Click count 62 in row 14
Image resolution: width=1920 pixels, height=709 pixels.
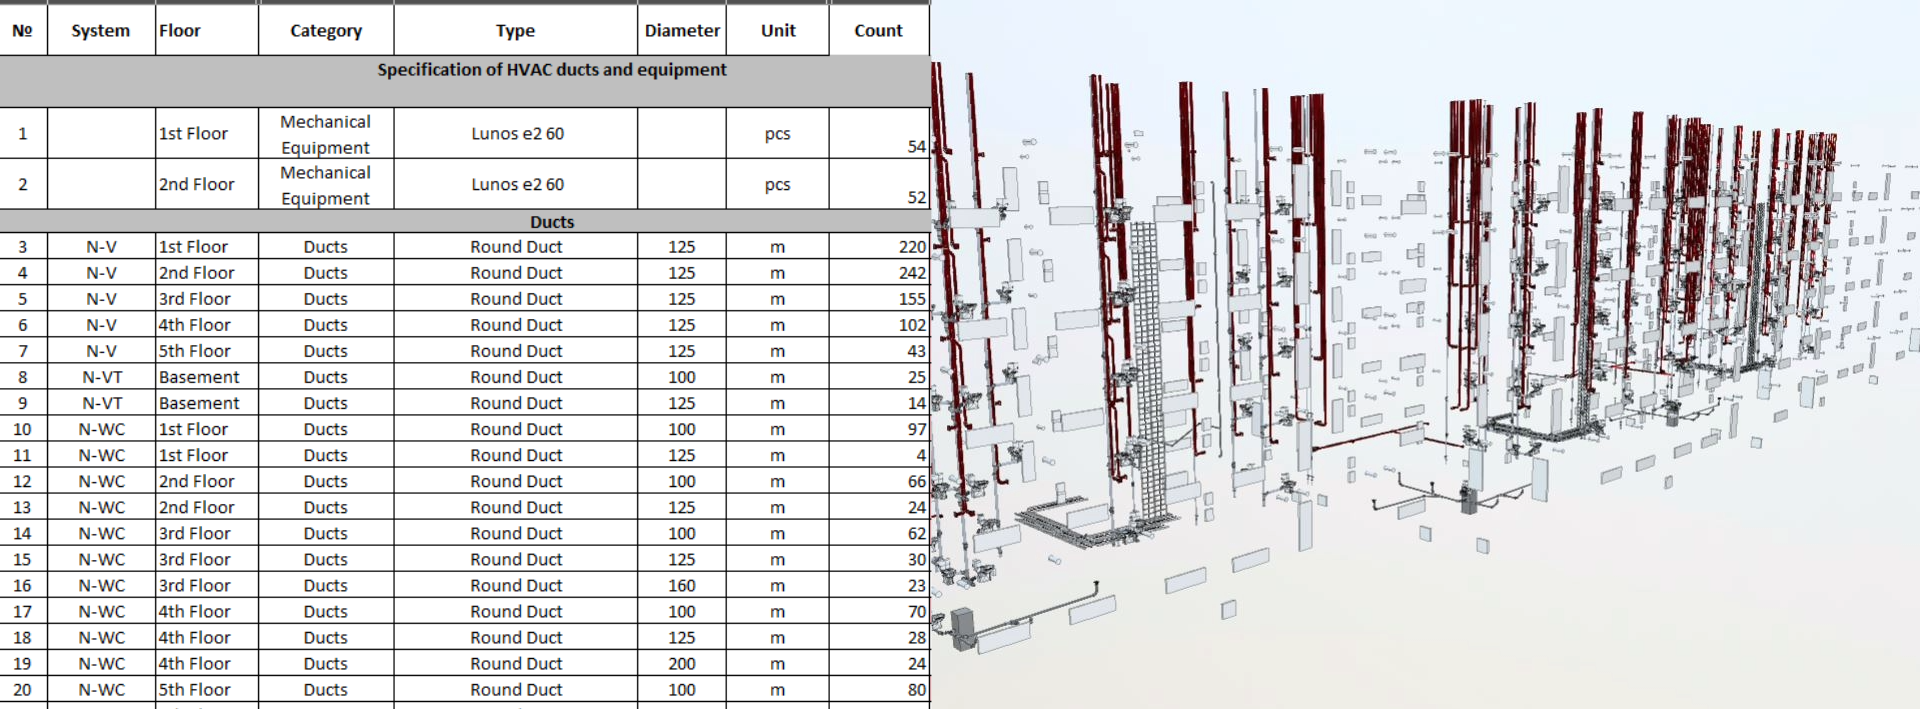click(879, 532)
